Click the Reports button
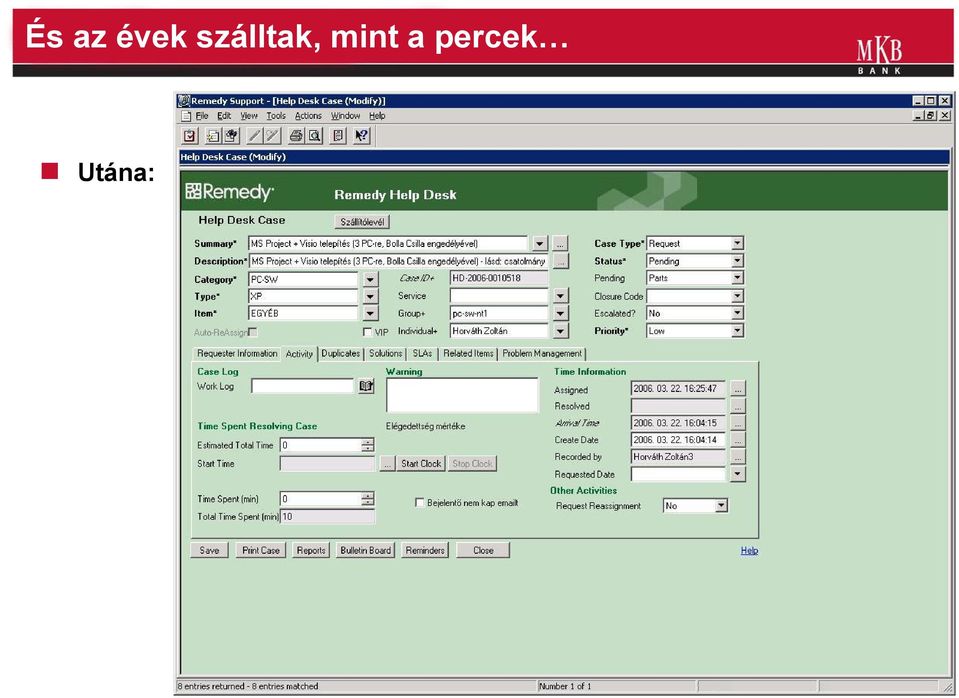The image size is (959, 698). point(311,551)
